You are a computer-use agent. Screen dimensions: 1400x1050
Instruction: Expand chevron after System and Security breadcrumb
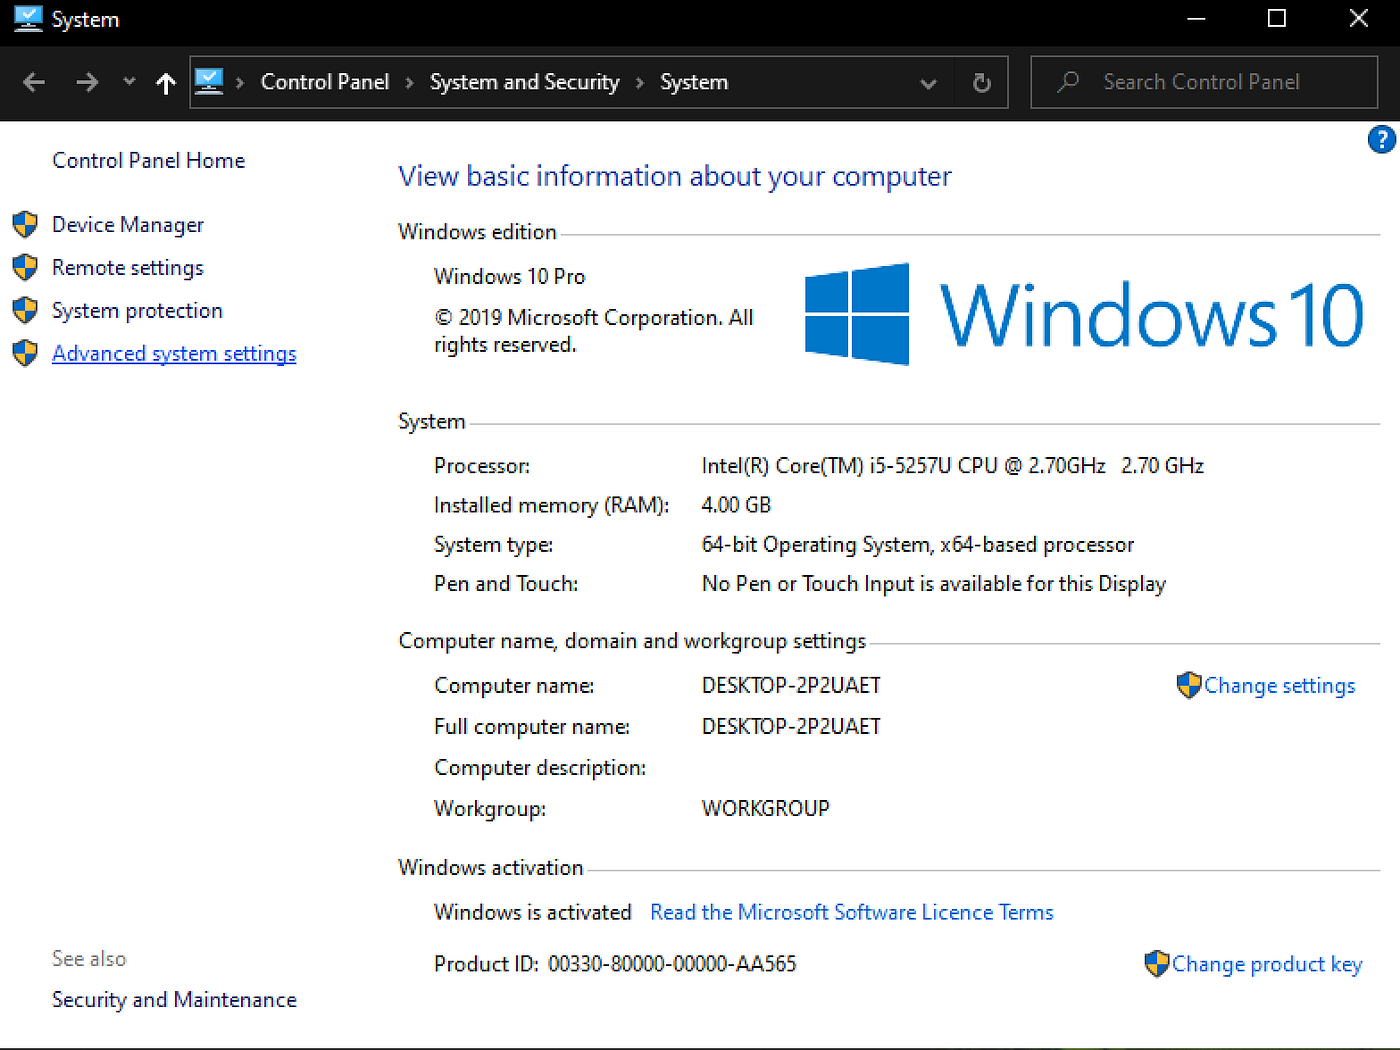(x=640, y=83)
